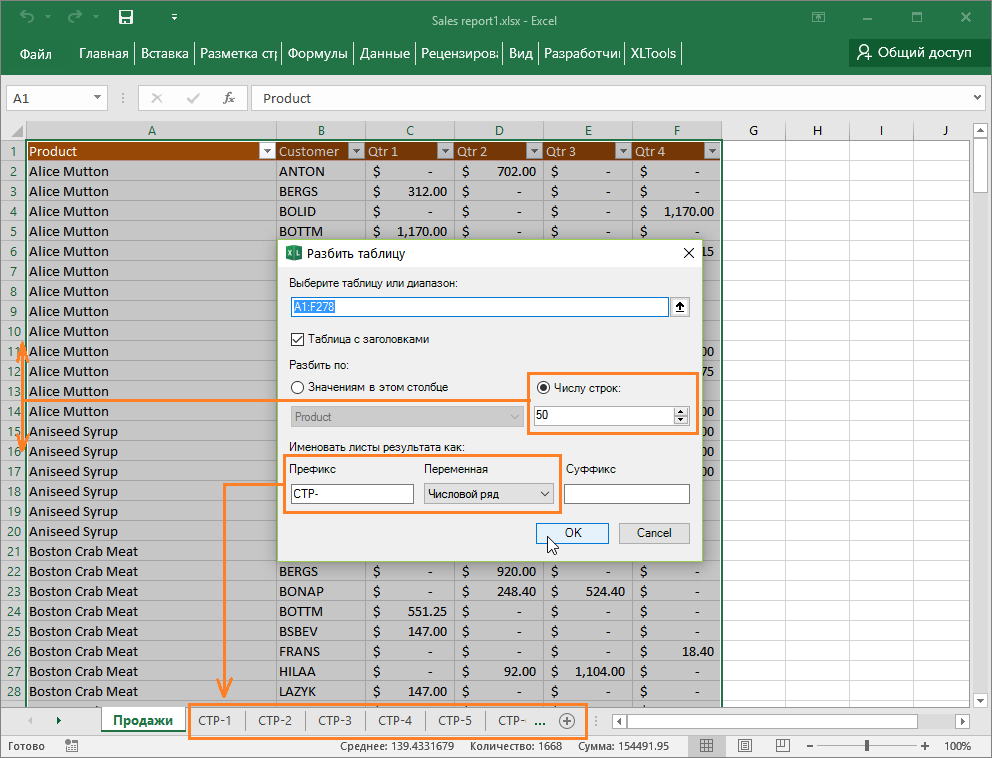Click the range selector collapse icon
The image size is (992, 758).
[x=681, y=307]
